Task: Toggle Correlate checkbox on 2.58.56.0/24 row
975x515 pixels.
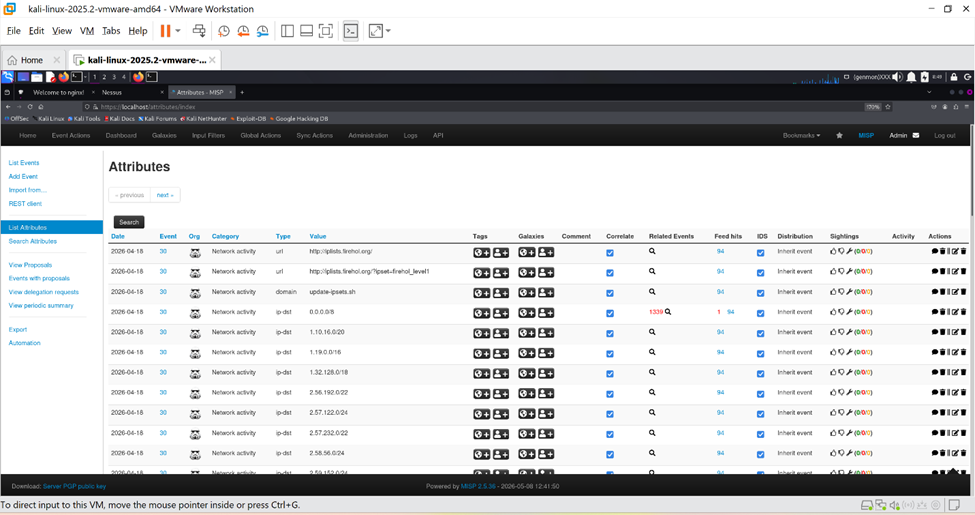Action: 610,455
